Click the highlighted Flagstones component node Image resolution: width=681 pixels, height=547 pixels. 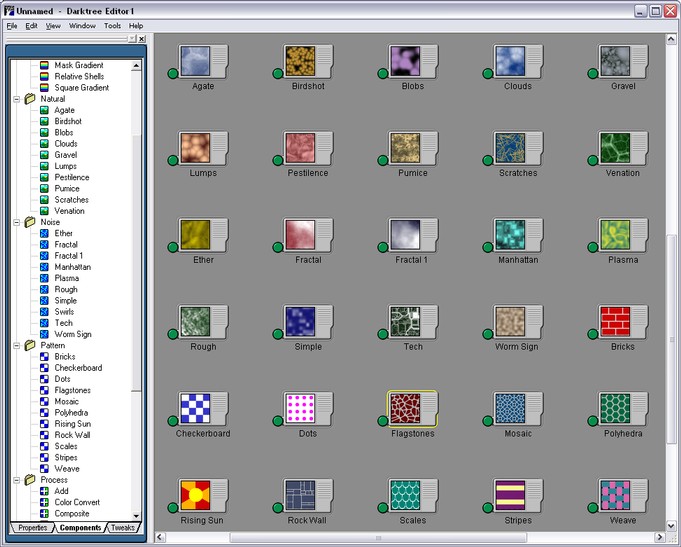413,409
